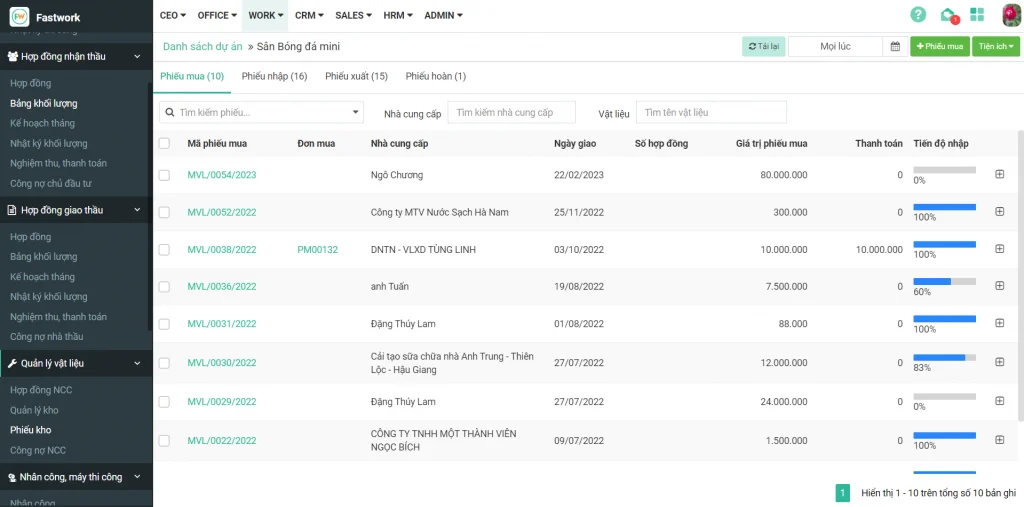
Task: Open the Tìm kiếm phiếu dropdown arrow
Action: coord(356,112)
